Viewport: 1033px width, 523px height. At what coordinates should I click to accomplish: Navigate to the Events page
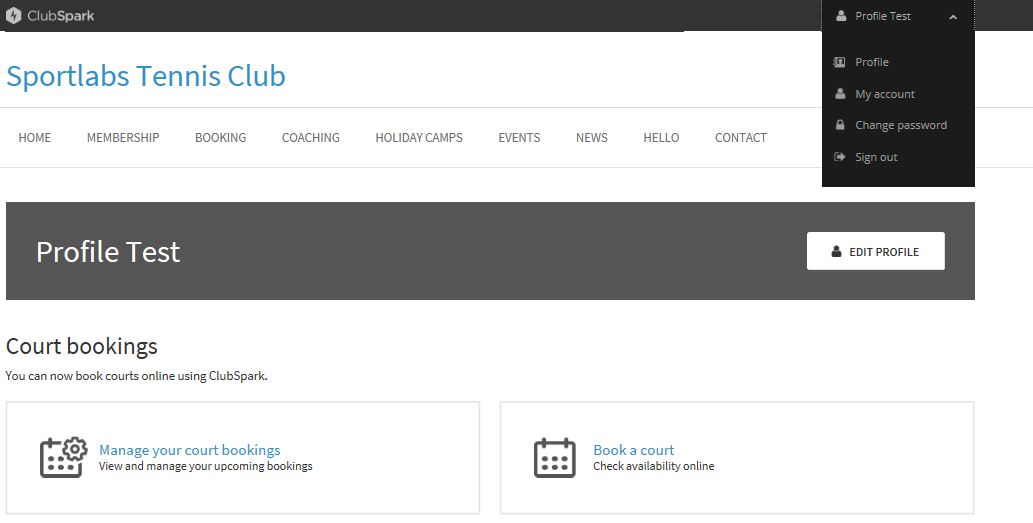tap(519, 138)
